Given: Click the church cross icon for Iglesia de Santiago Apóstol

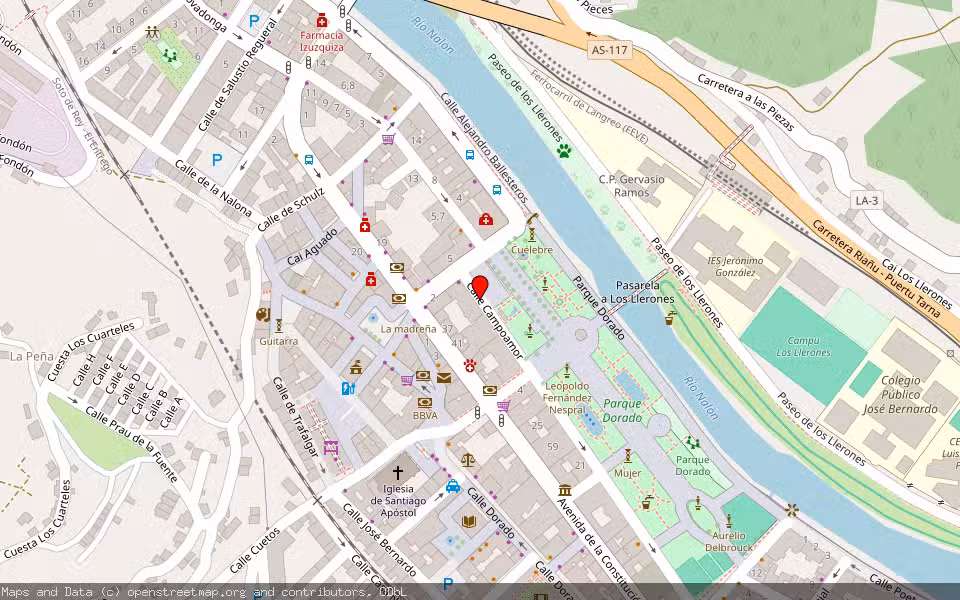Looking at the screenshot, I should click(x=398, y=473).
